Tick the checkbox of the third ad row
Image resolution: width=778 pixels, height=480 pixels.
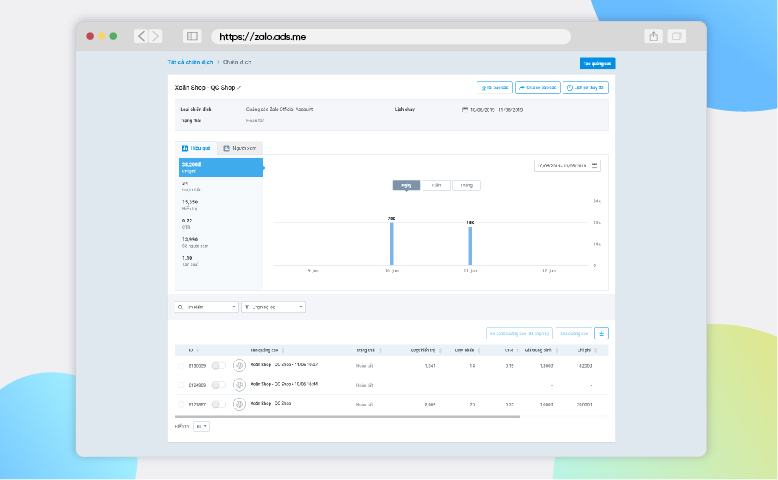pos(181,405)
